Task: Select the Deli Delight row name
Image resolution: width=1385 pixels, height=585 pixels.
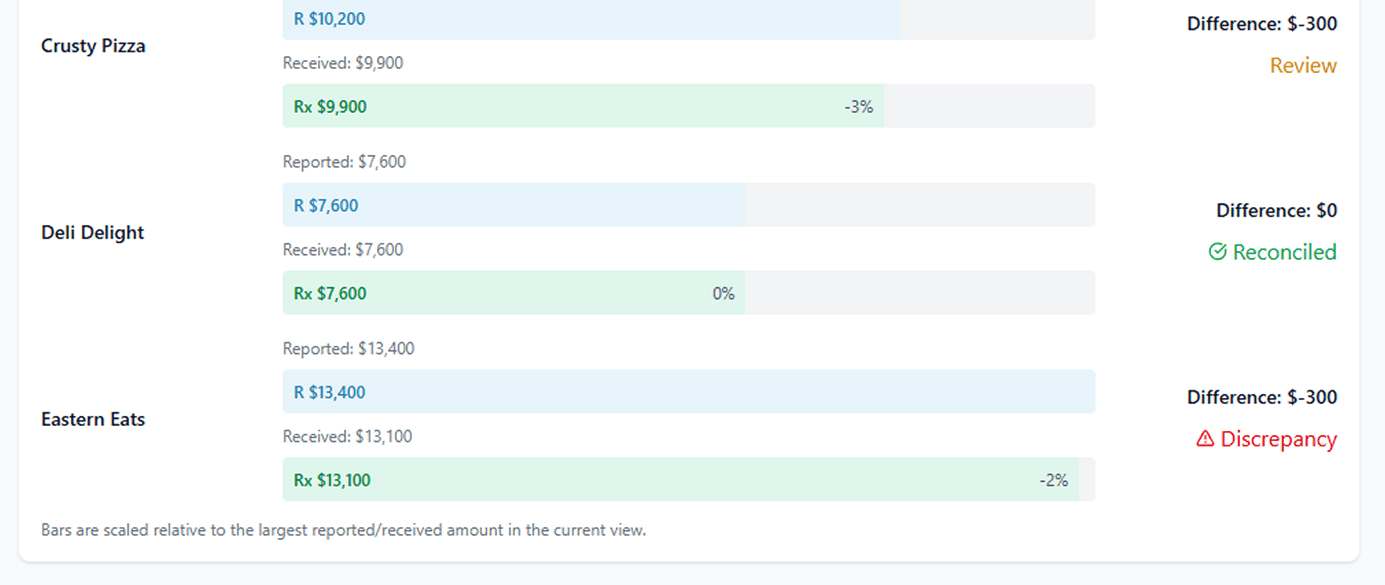Action: pos(93,233)
